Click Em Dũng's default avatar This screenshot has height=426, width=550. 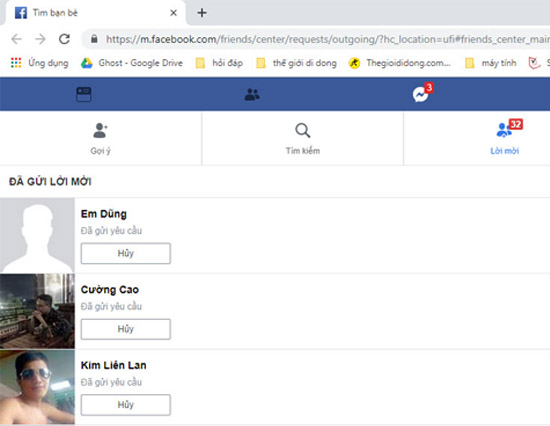pyautogui.click(x=37, y=235)
